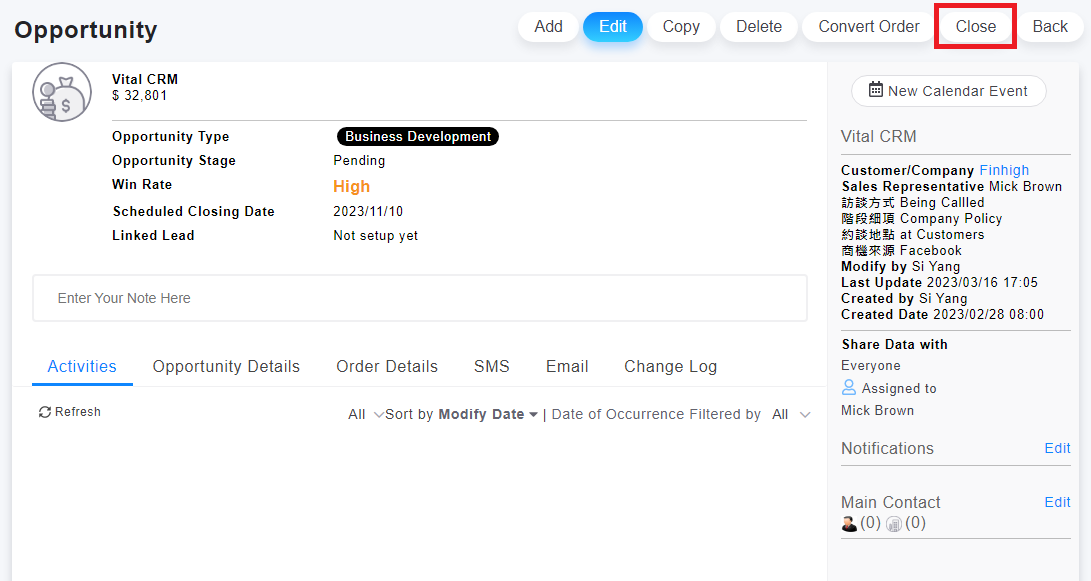Click the Assigned to person icon
Image resolution: width=1091 pixels, height=581 pixels.
(x=849, y=388)
